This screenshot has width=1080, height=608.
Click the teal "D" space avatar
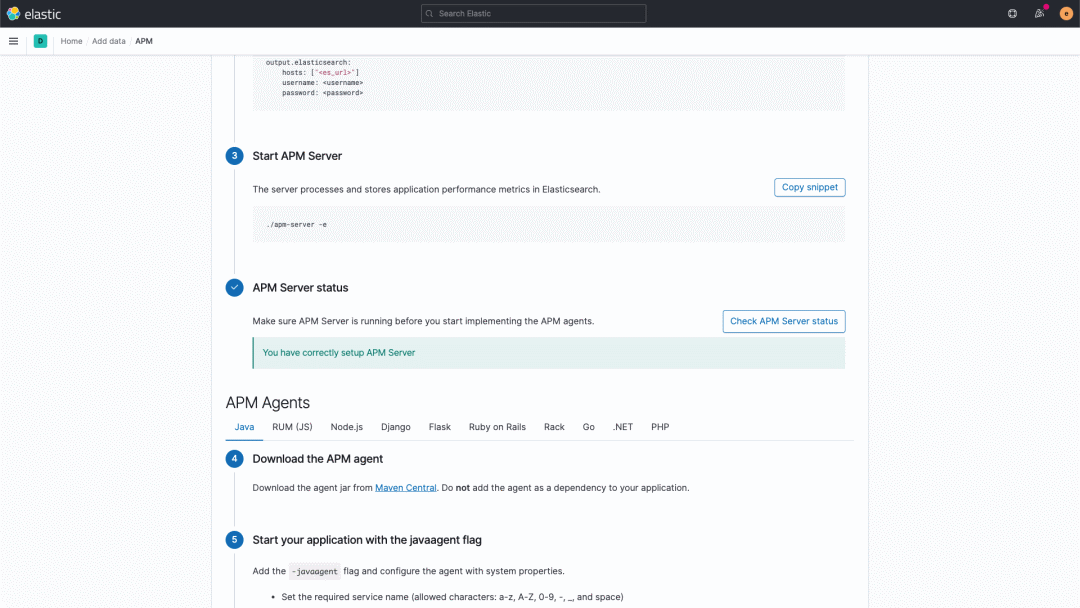point(40,41)
